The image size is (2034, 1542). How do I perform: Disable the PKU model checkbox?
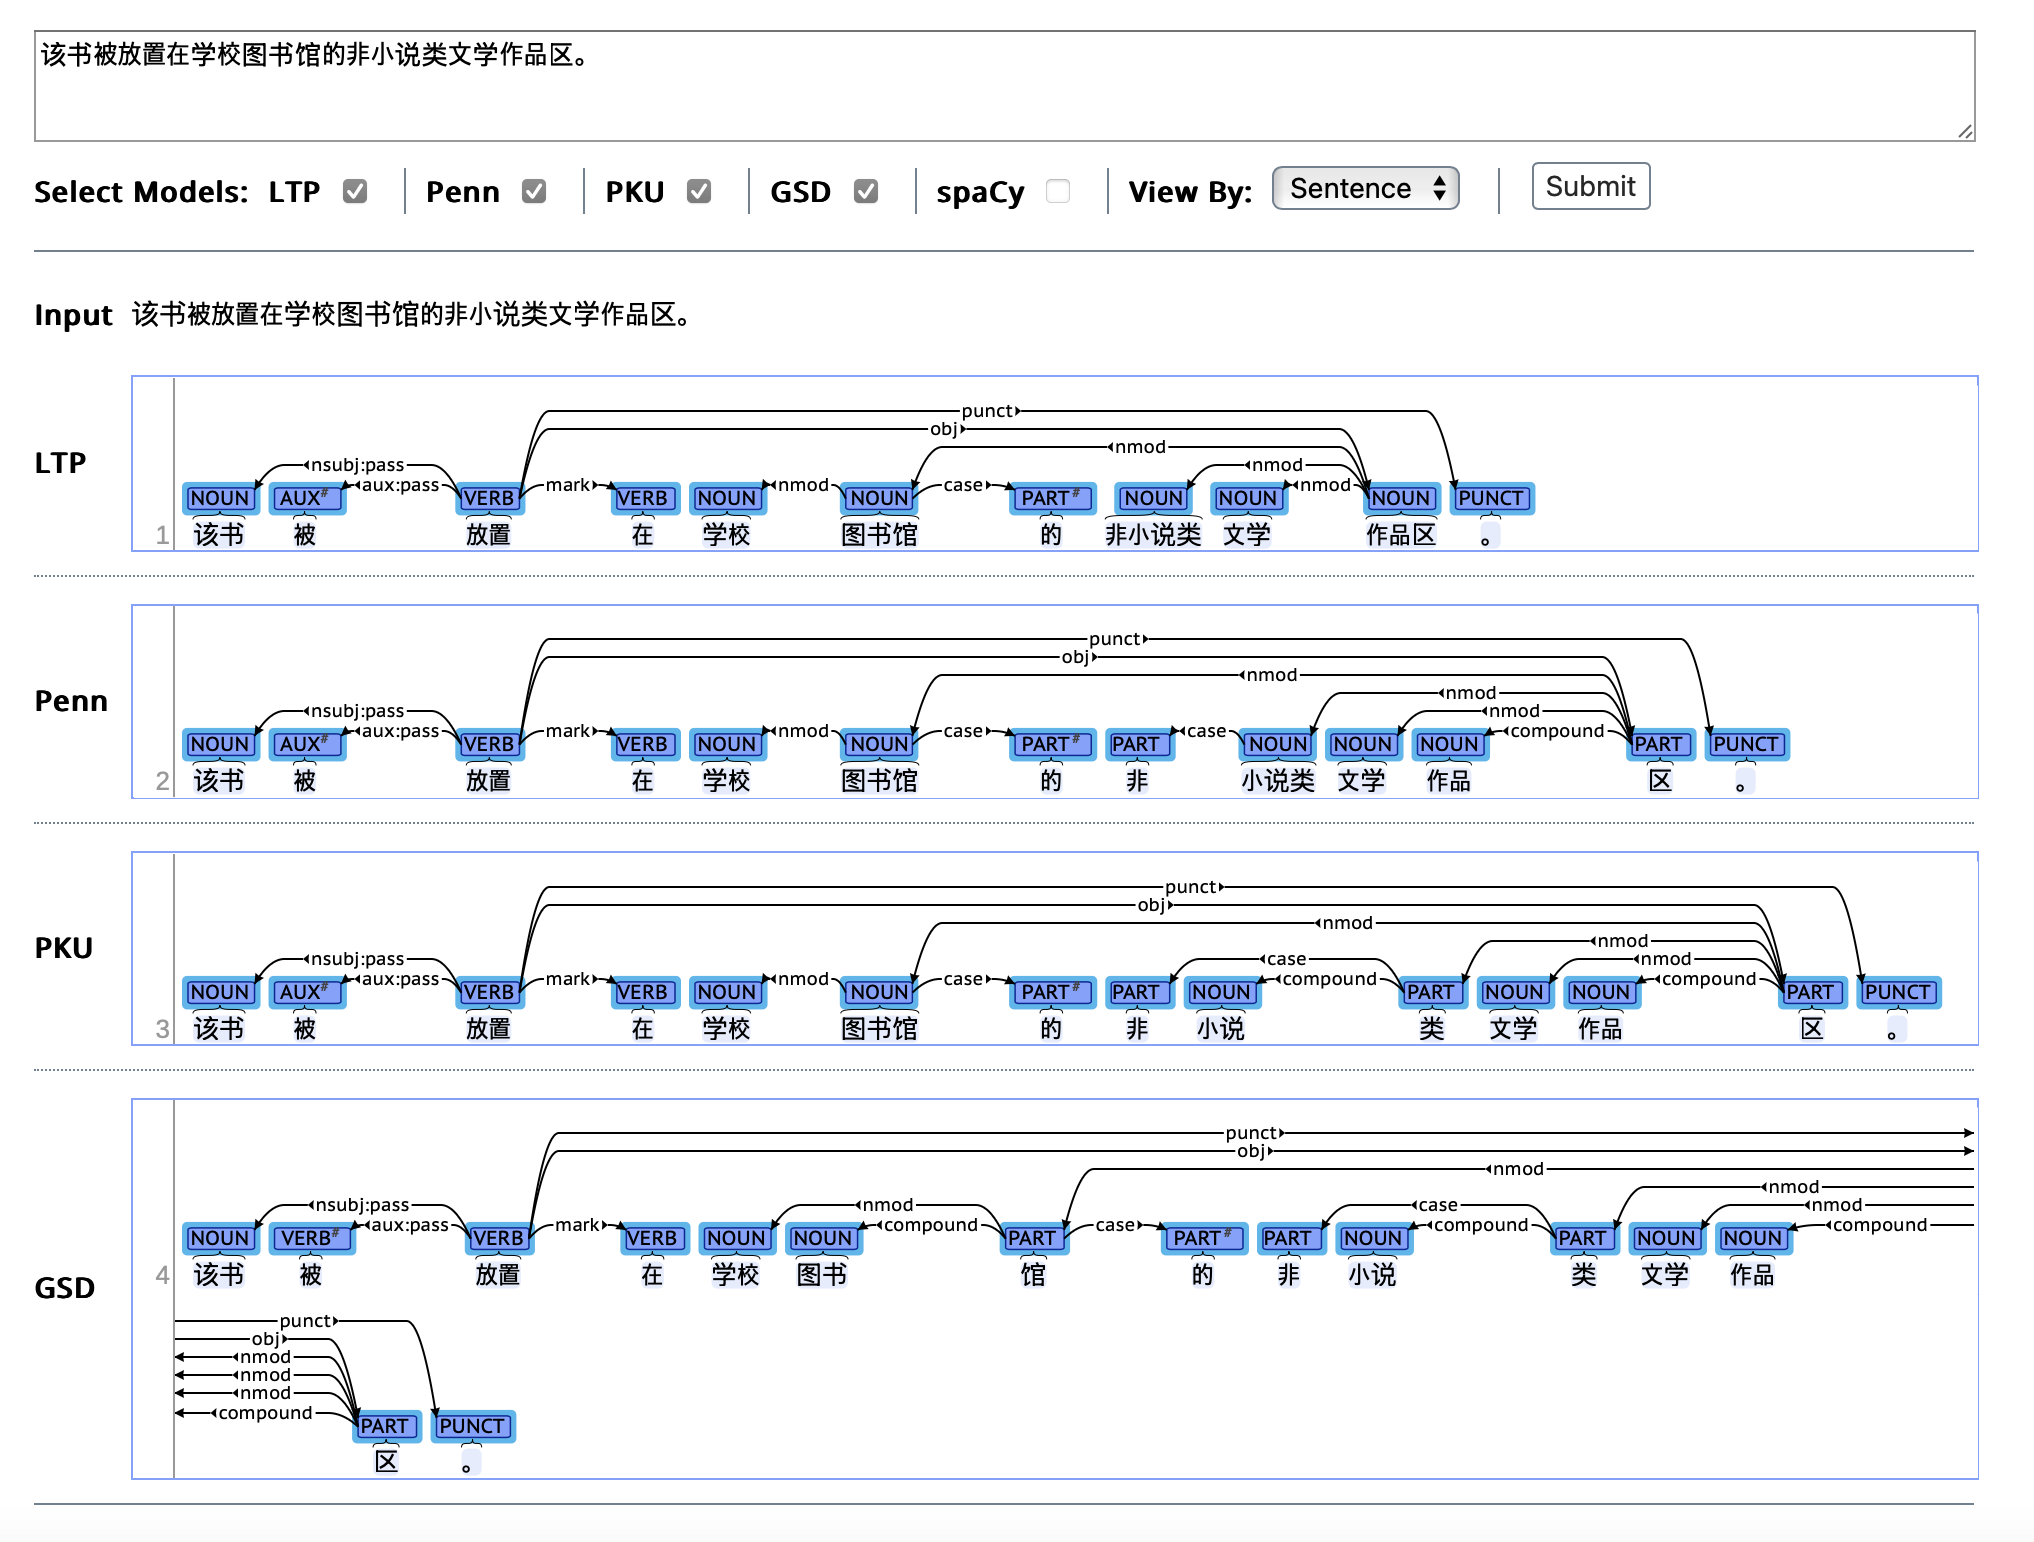[699, 191]
